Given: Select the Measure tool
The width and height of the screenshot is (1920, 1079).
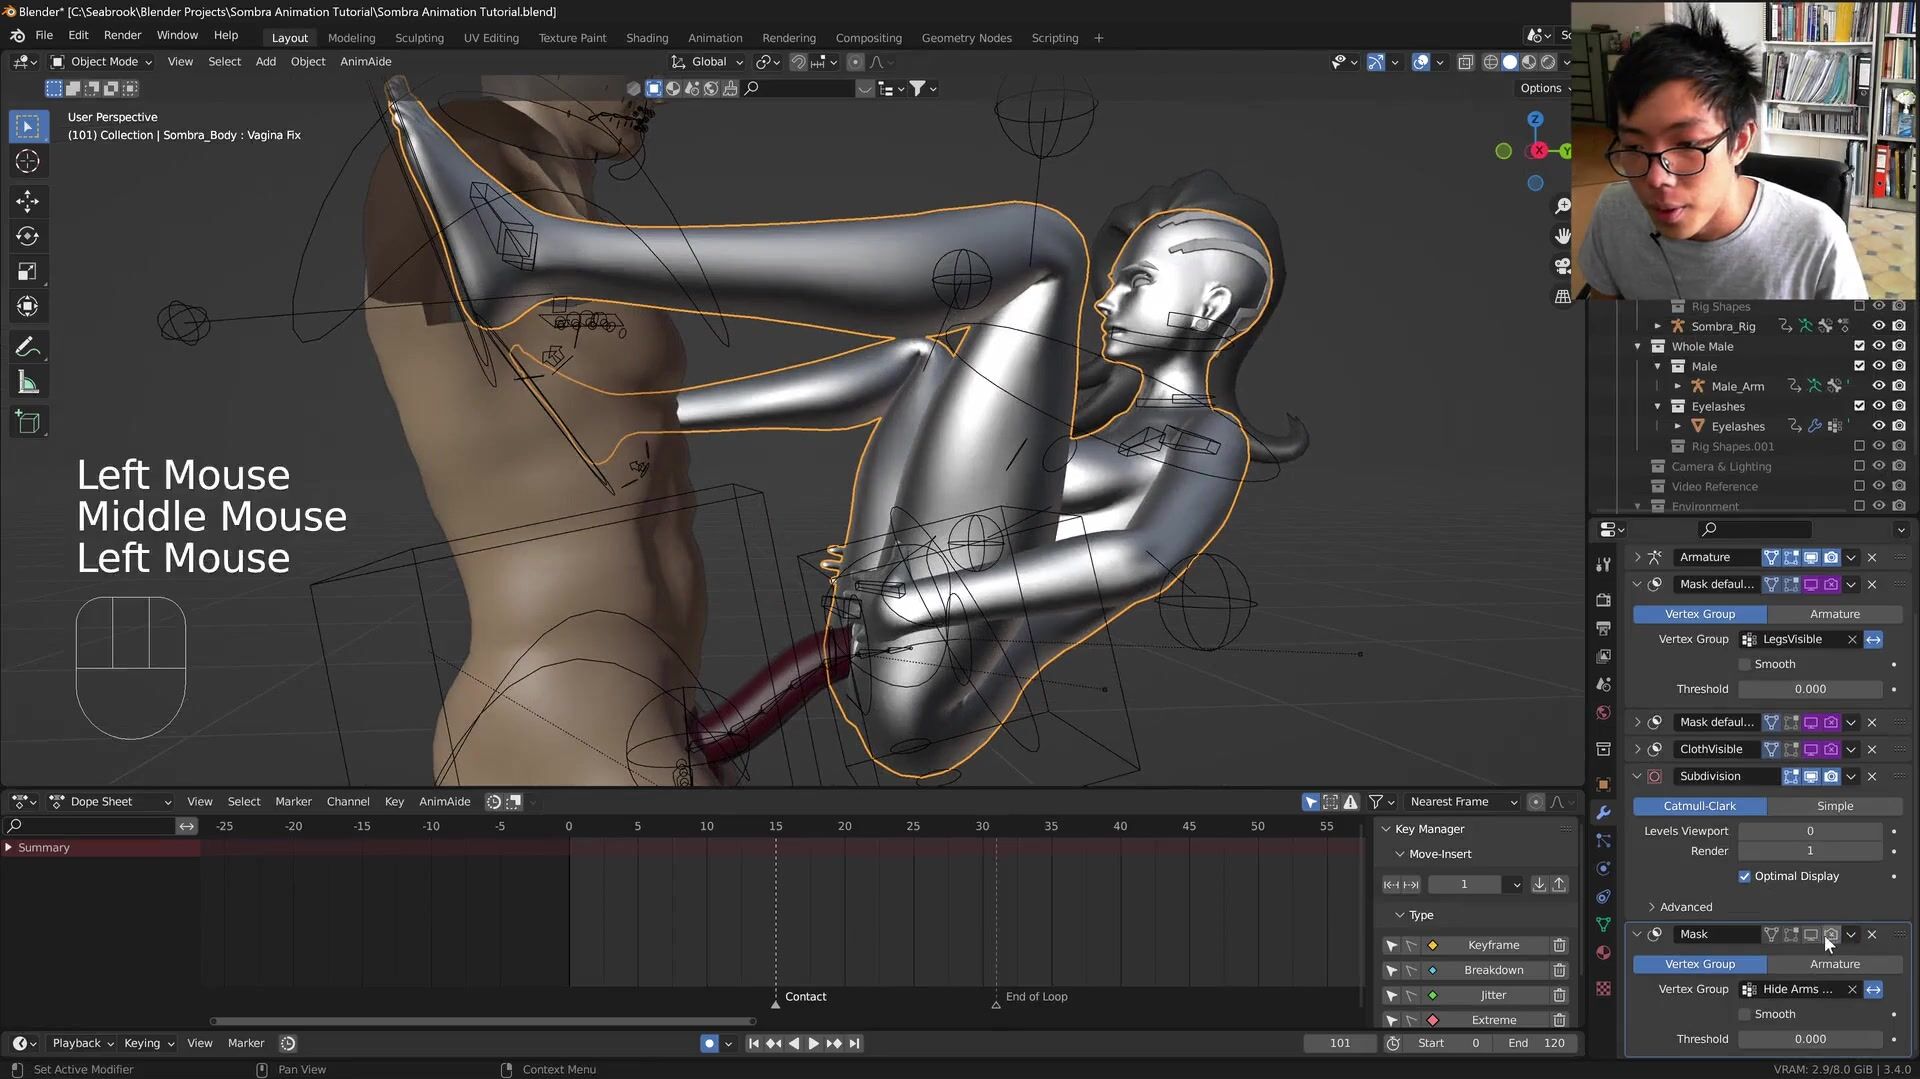Looking at the screenshot, I should [x=27, y=383].
